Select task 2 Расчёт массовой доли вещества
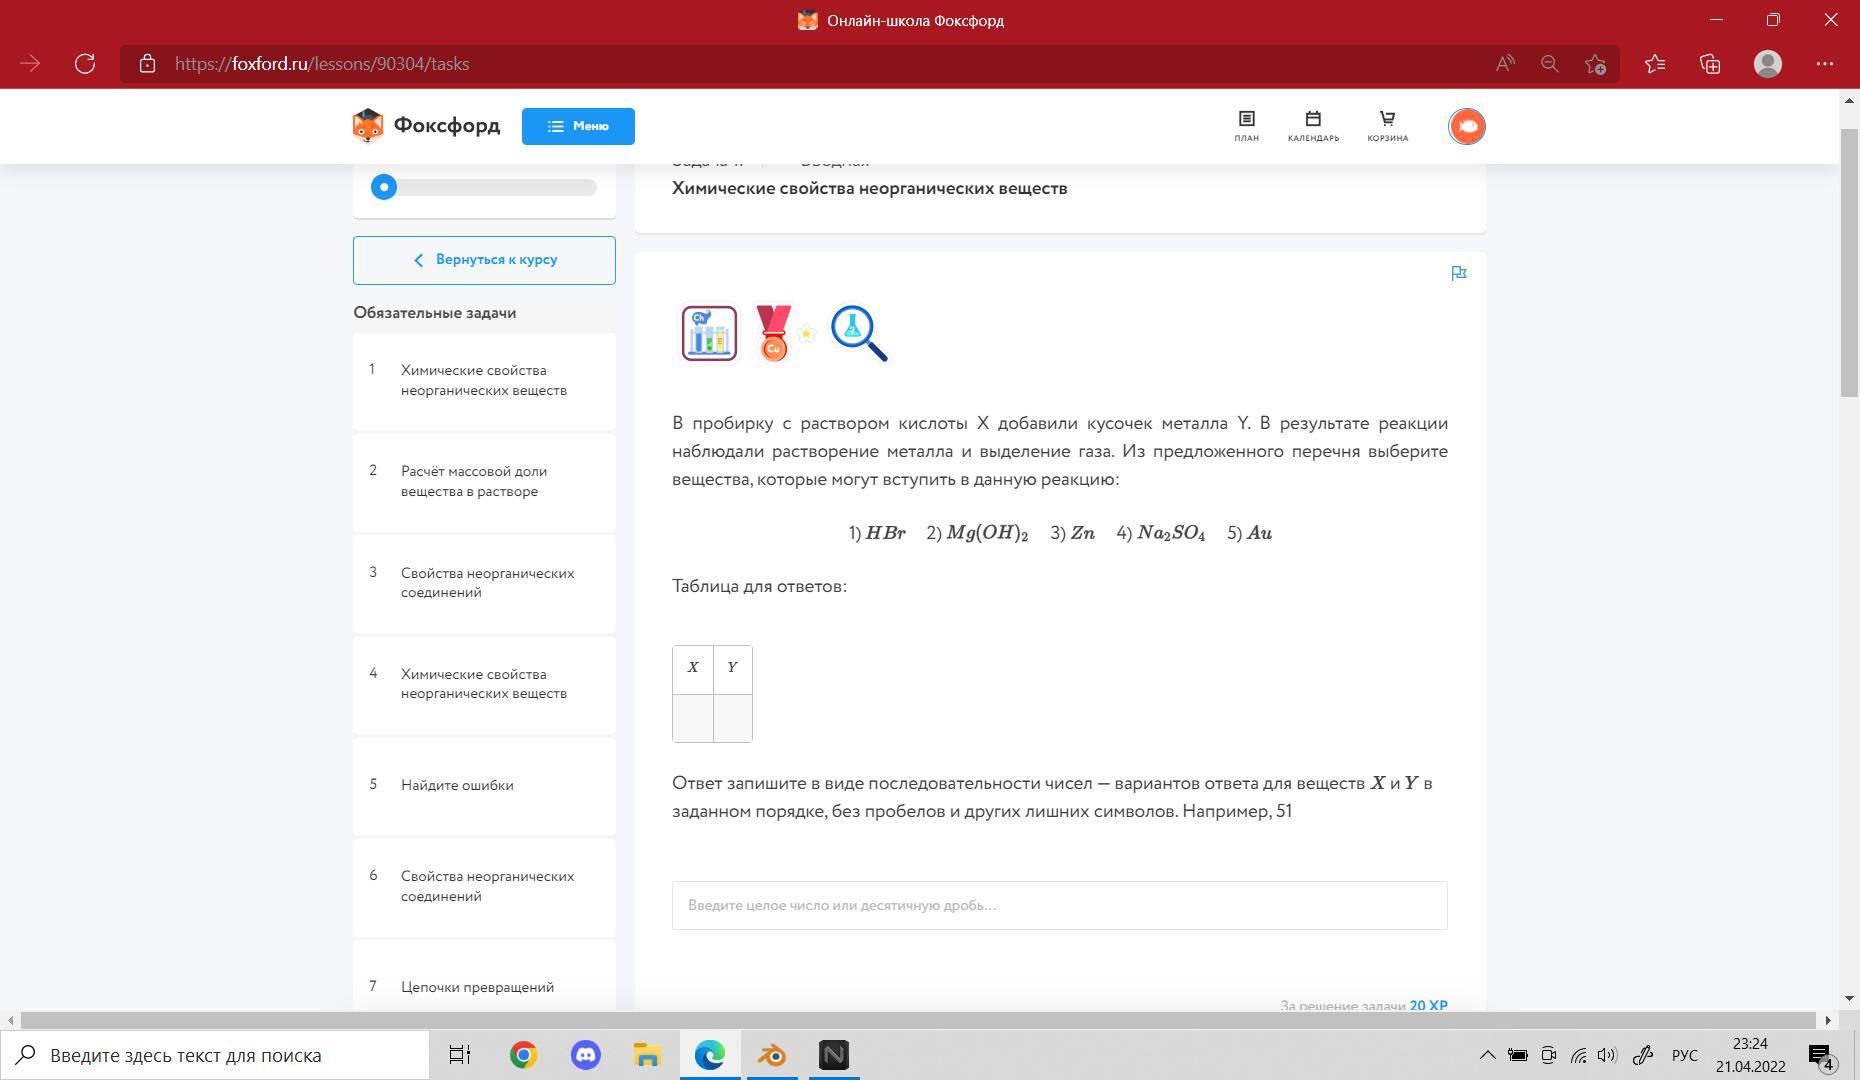1860x1080 pixels. (484, 482)
